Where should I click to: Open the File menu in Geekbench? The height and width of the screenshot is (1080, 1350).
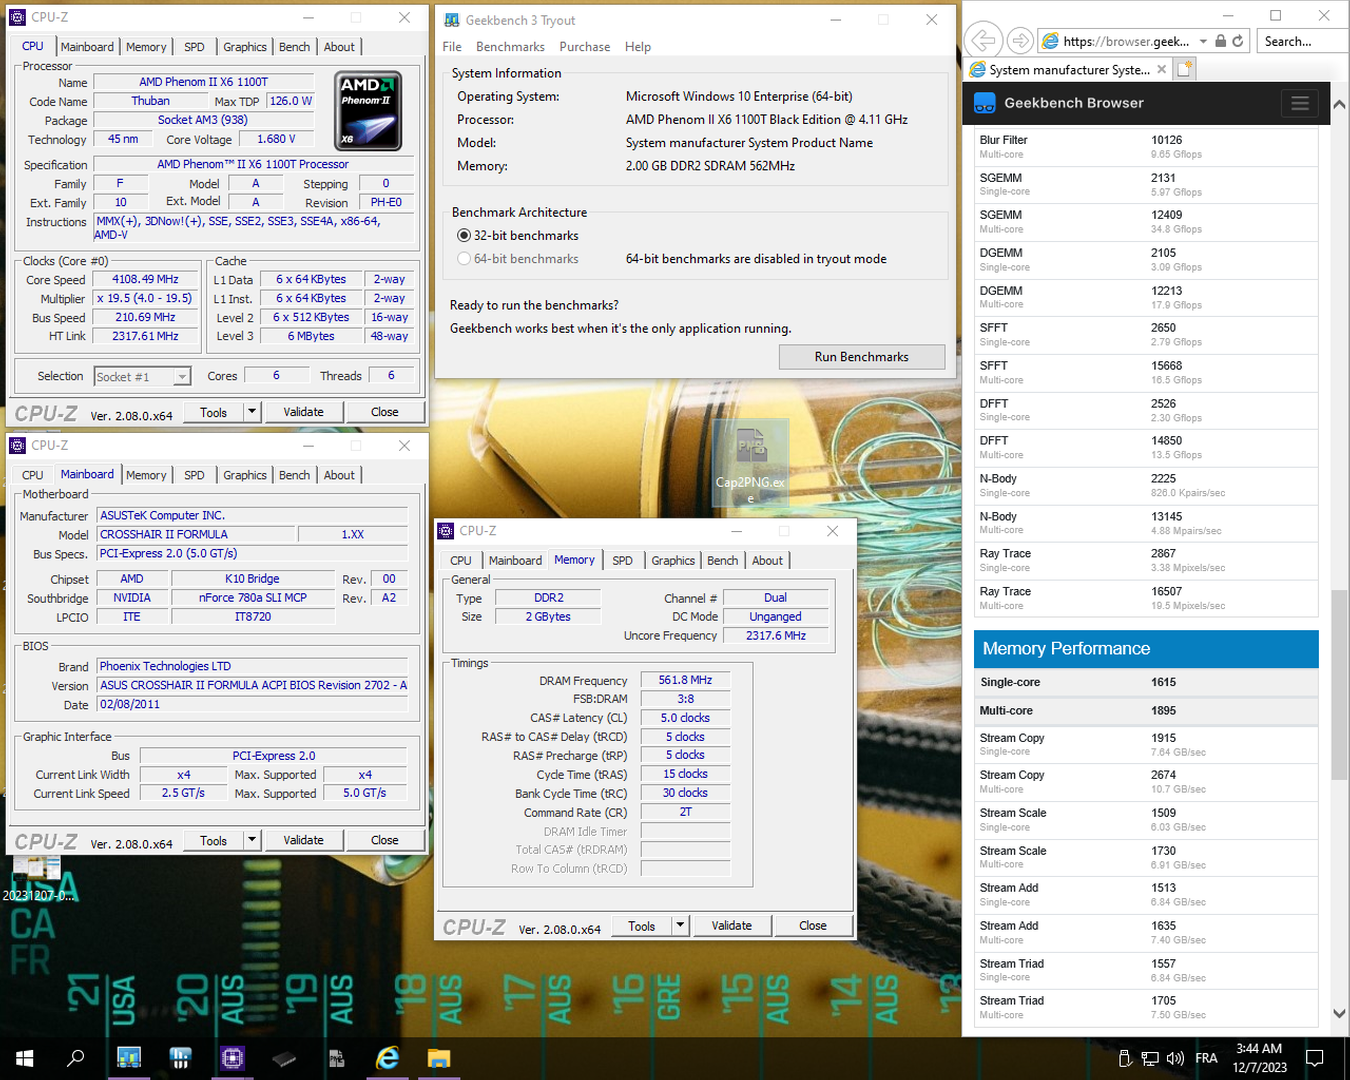pos(452,47)
